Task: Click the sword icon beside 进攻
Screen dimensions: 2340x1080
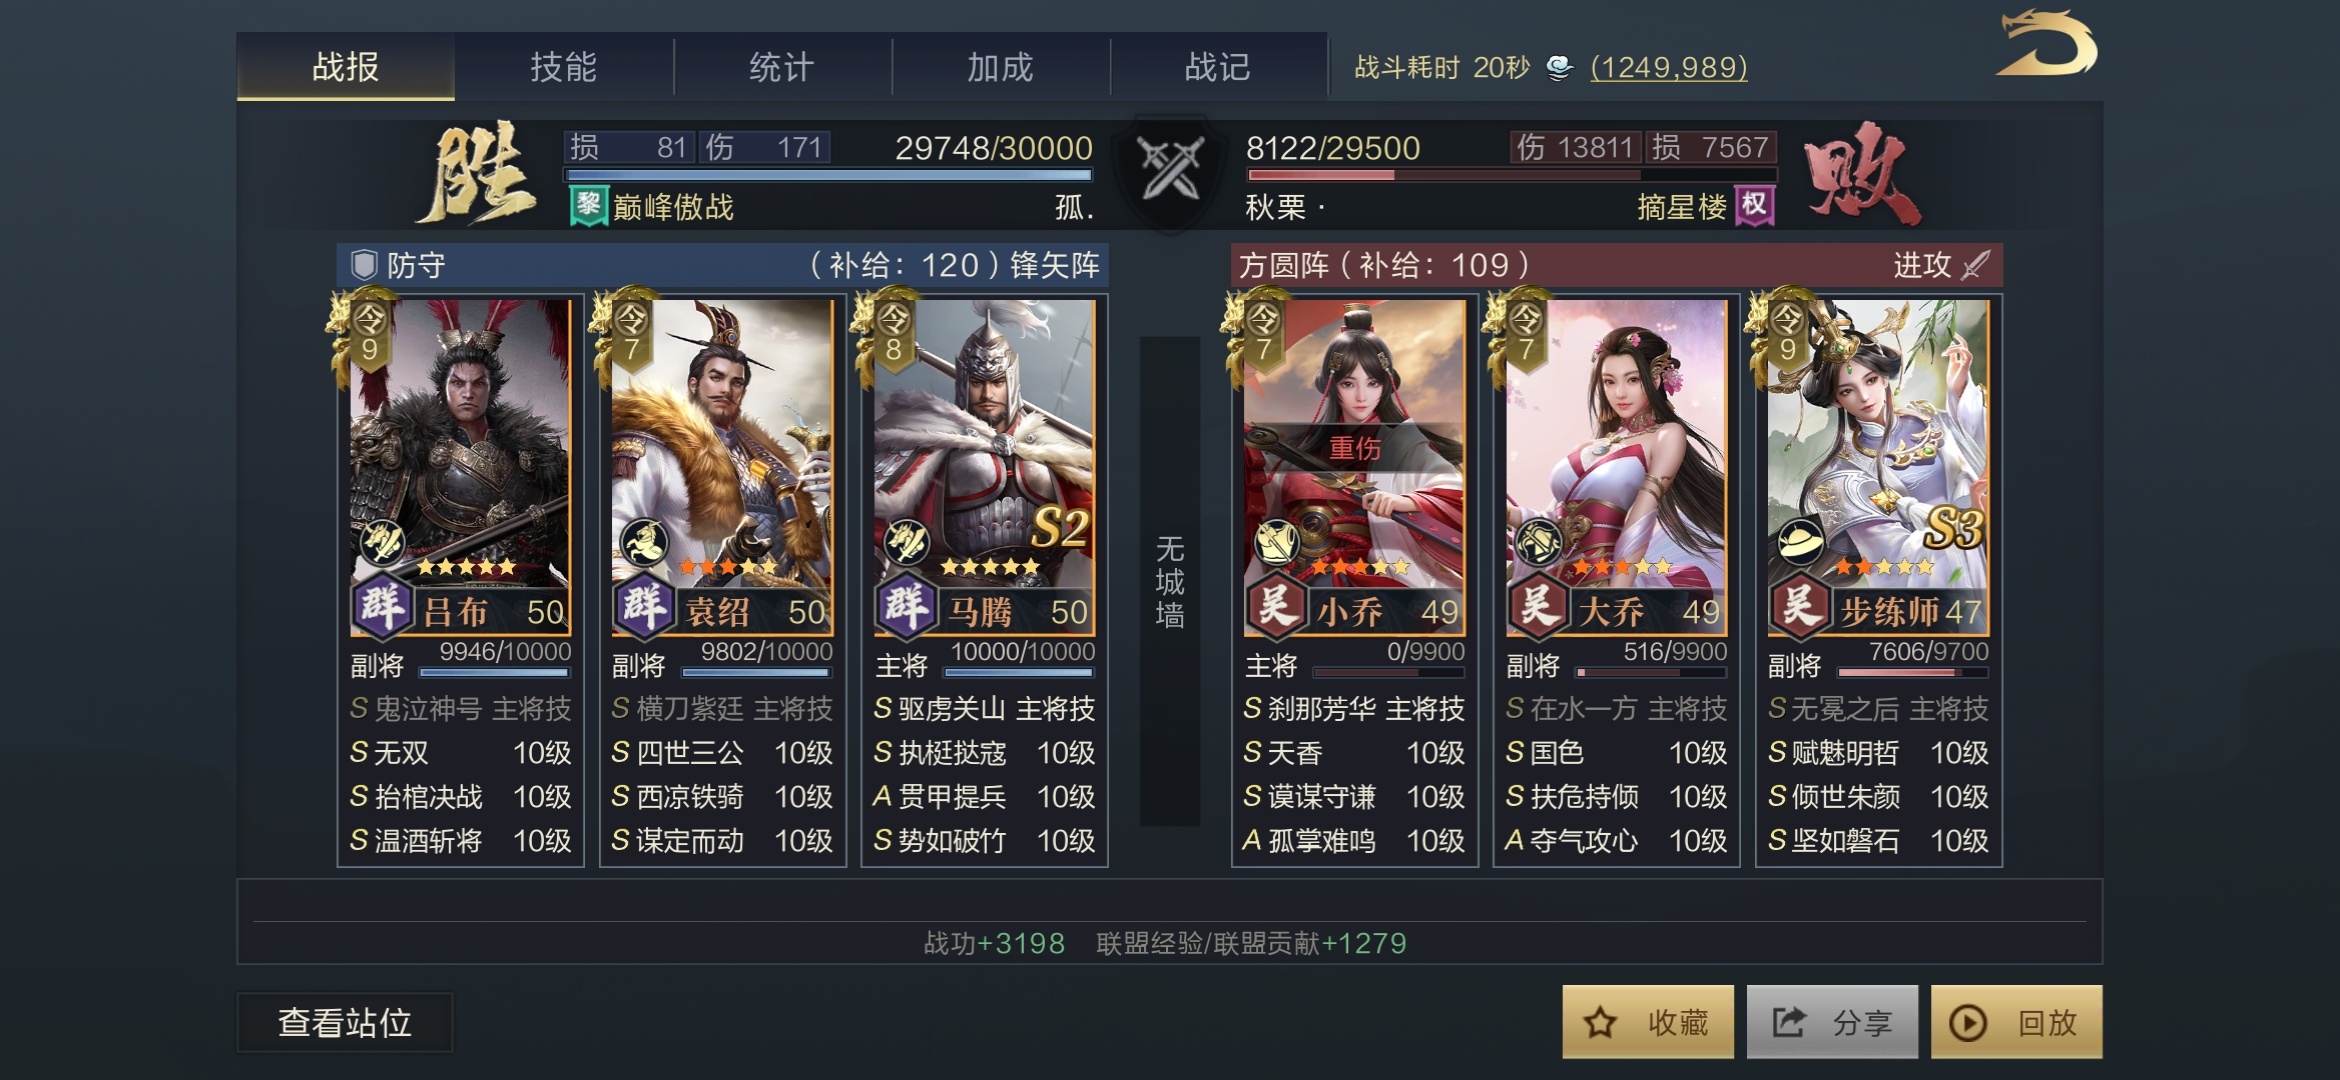Action: (x=1975, y=265)
